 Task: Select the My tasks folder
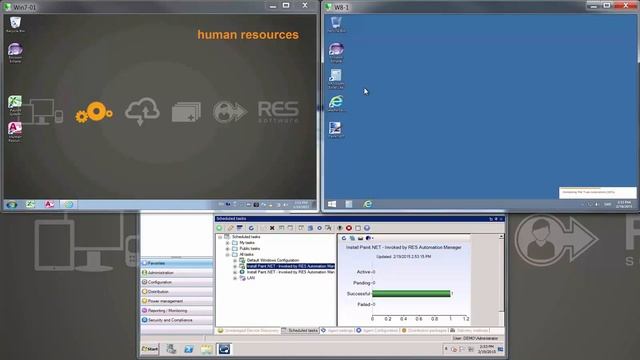coord(247,243)
